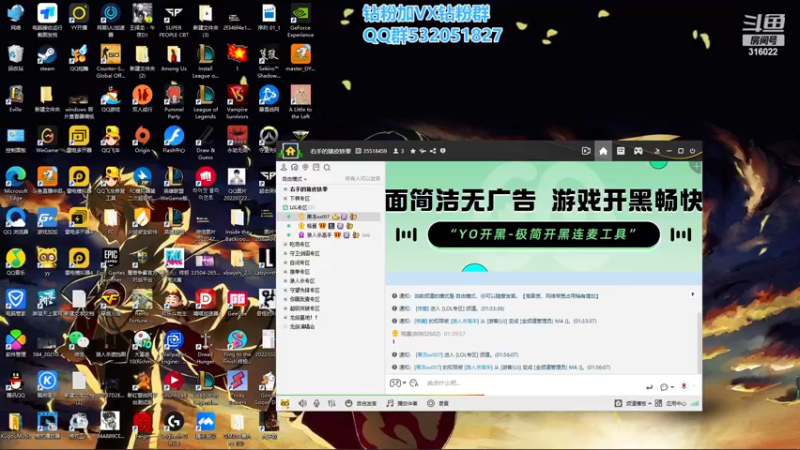Click the scroll-to-top arrow in chat log
The height and width of the screenshot is (450, 800).
(692, 294)
